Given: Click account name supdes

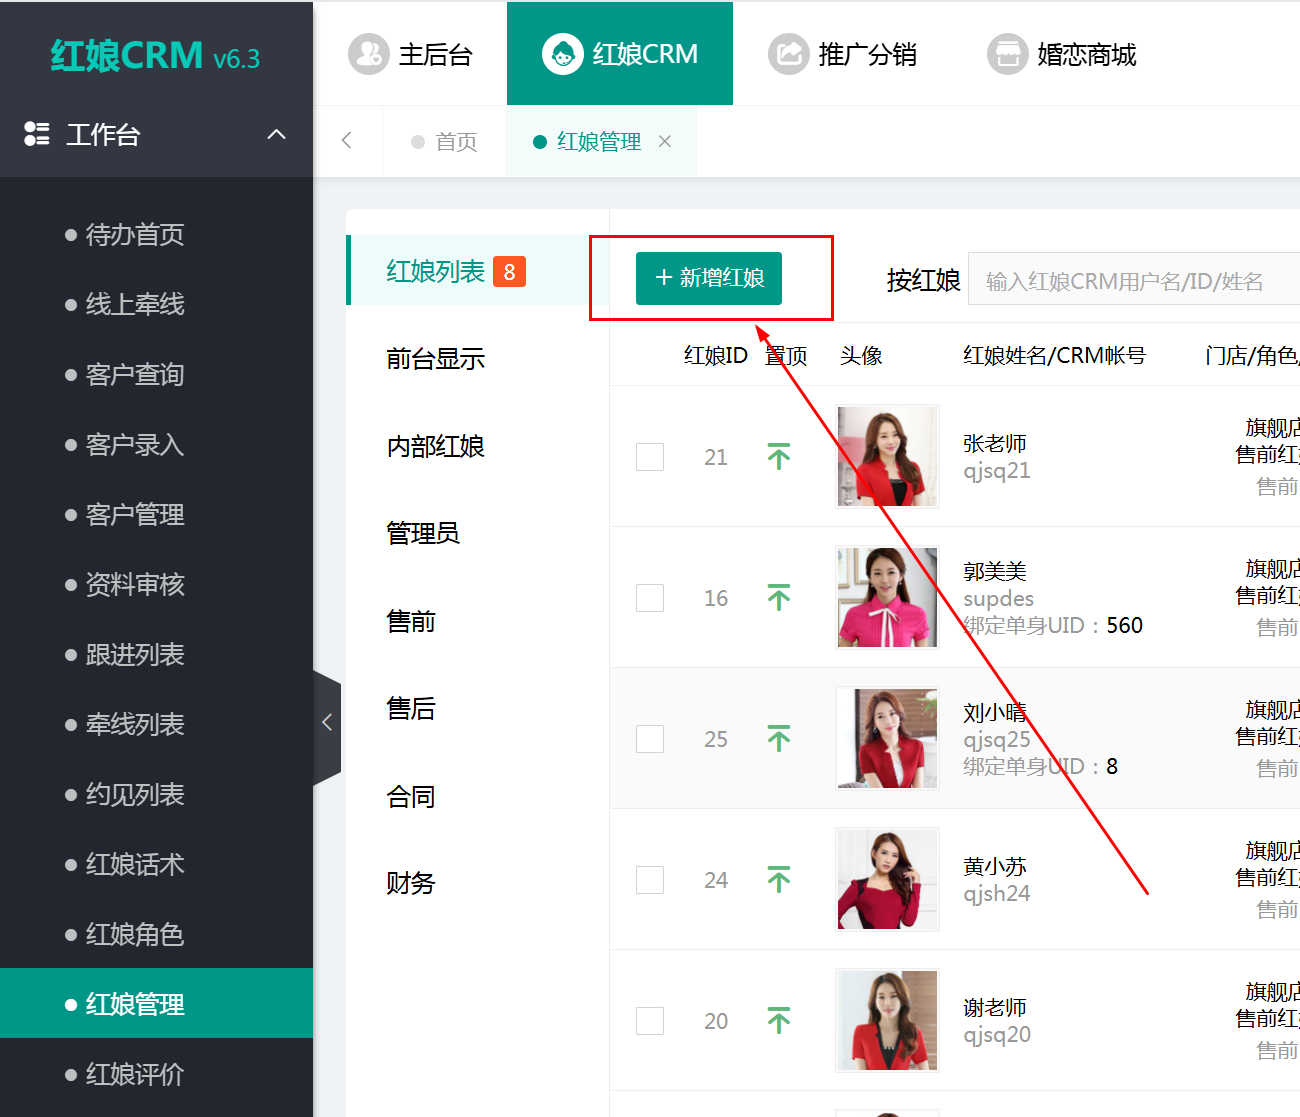Looking at the screenshot, I should [998, 599].
